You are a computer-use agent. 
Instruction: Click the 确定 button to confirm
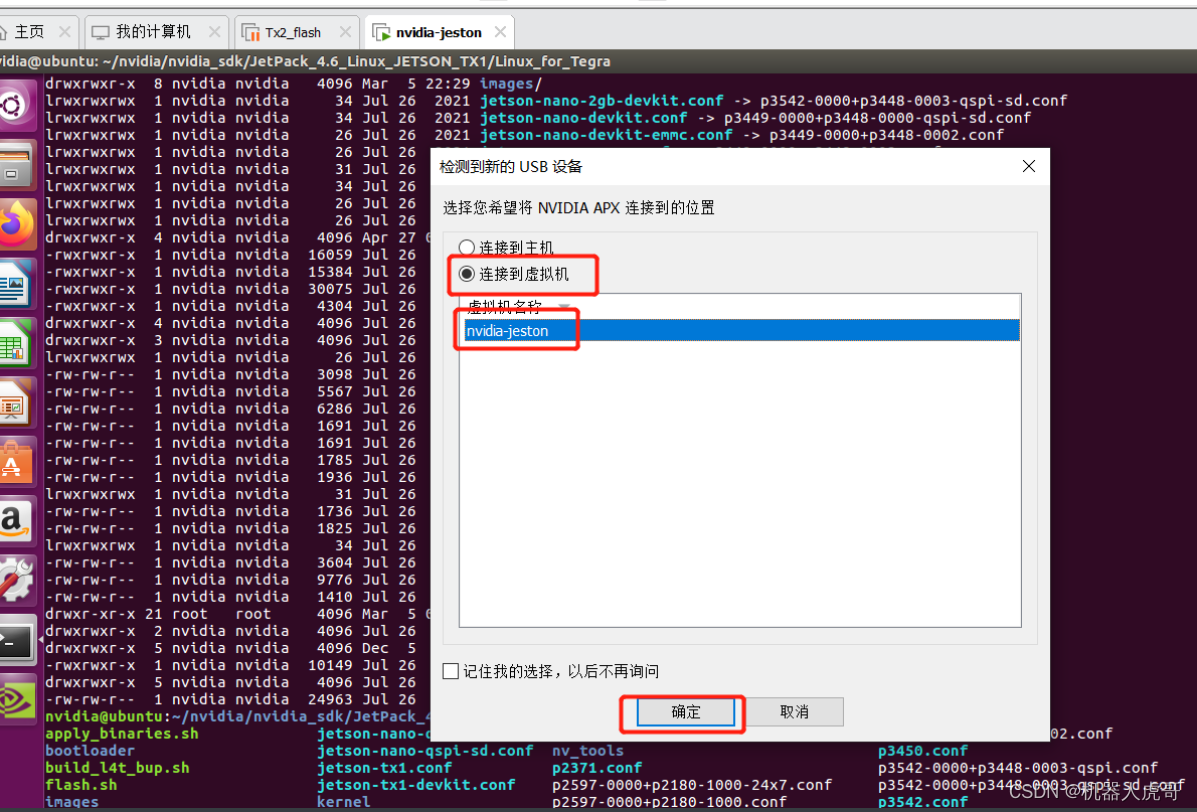tap(683, 711)
